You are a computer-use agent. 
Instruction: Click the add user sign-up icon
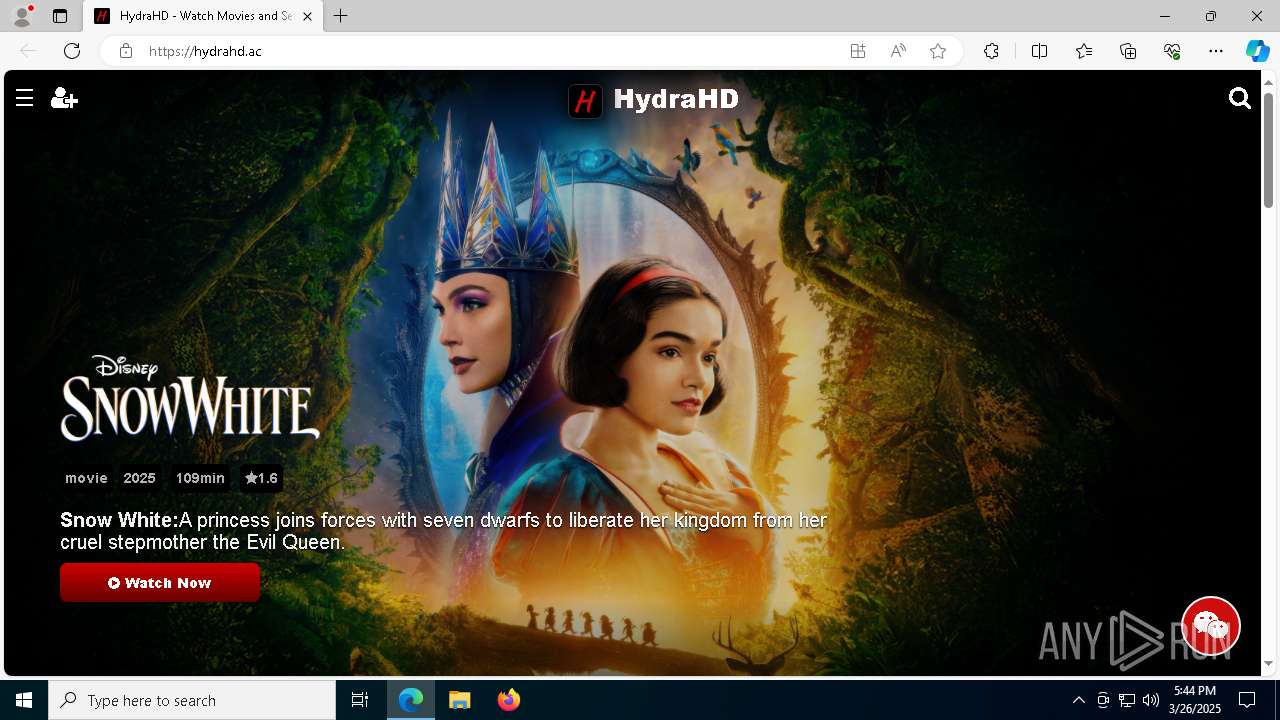(64, 98)
